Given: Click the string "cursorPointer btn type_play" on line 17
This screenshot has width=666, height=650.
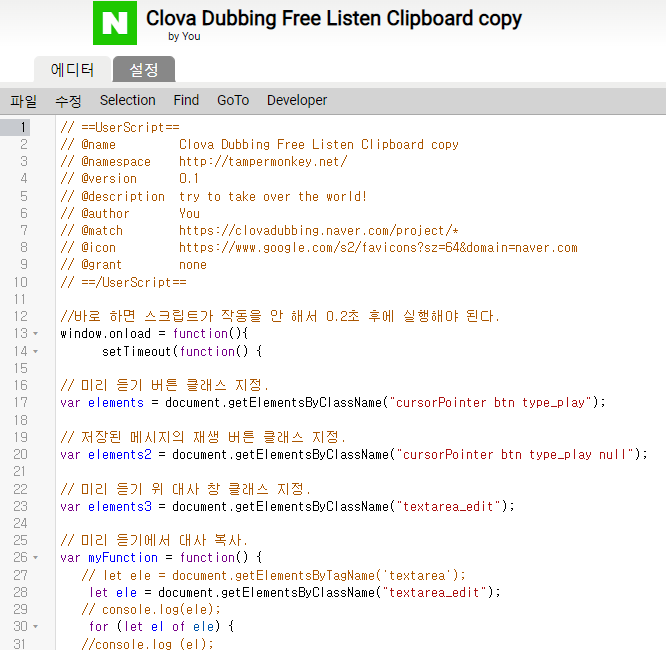Looking at the screenshot, I should click(490, 402).
